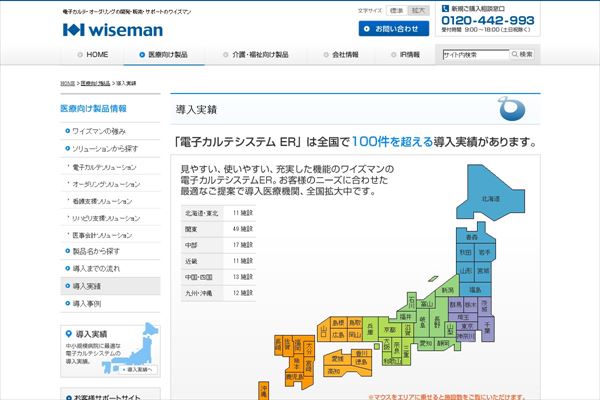
Task: Open the HOME navigation tab
Action: (93, 55)
